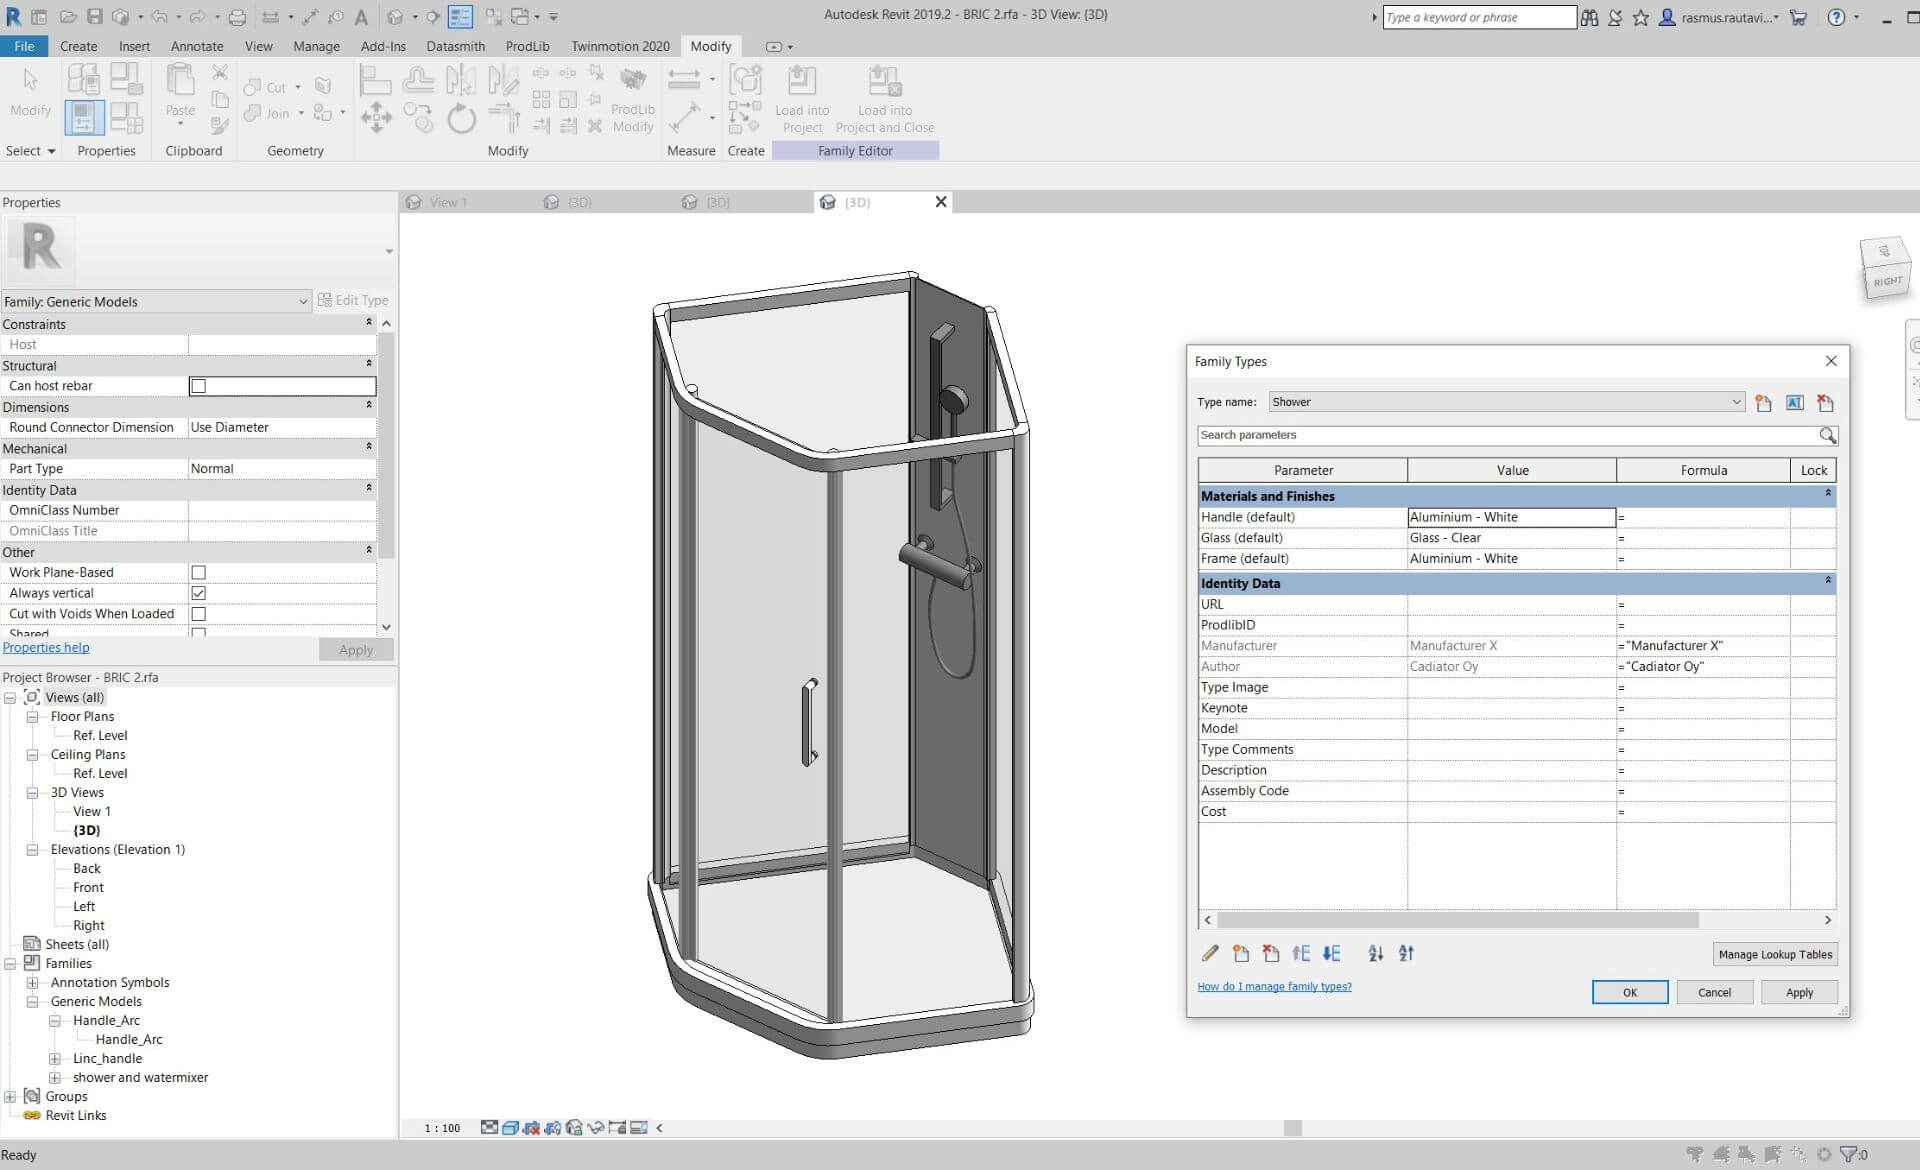The width and height of the screenshot is (1920, 1170).
Task: Click the Rename Type icon in Family Types
Action: 1795,403
